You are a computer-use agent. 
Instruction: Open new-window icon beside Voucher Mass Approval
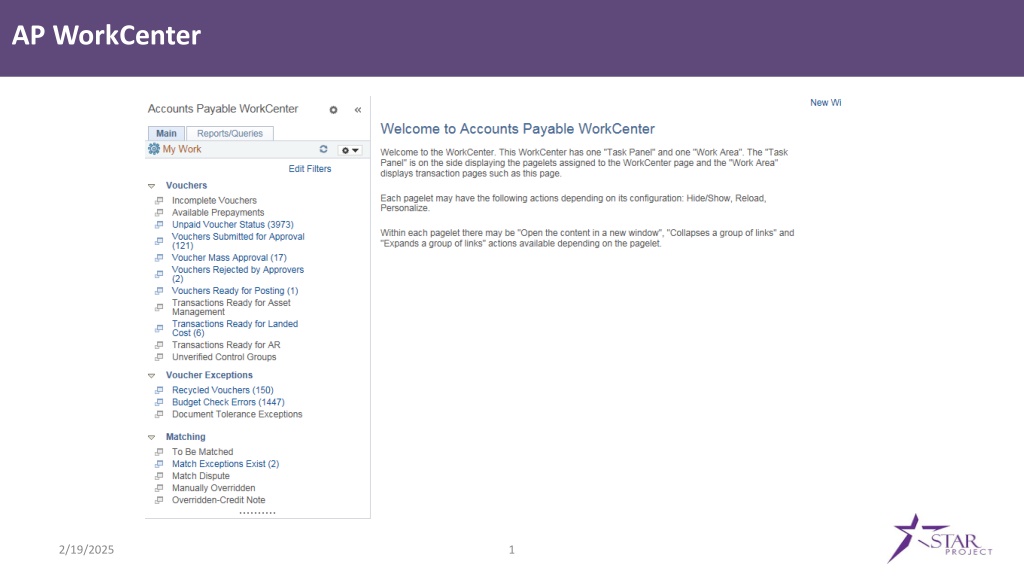click(159, 257)
